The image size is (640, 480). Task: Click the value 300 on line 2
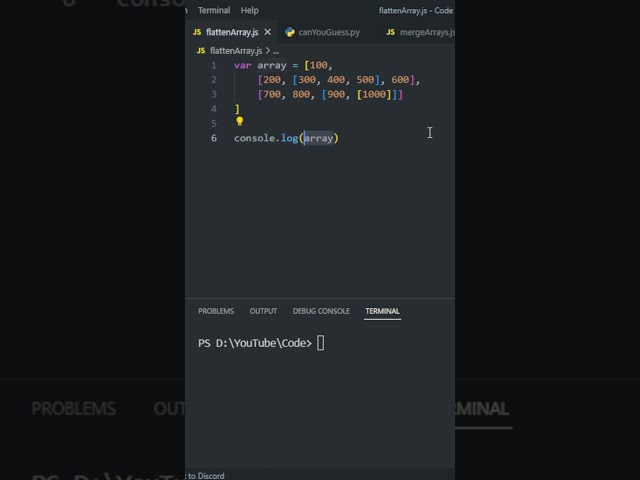(307, 80)
